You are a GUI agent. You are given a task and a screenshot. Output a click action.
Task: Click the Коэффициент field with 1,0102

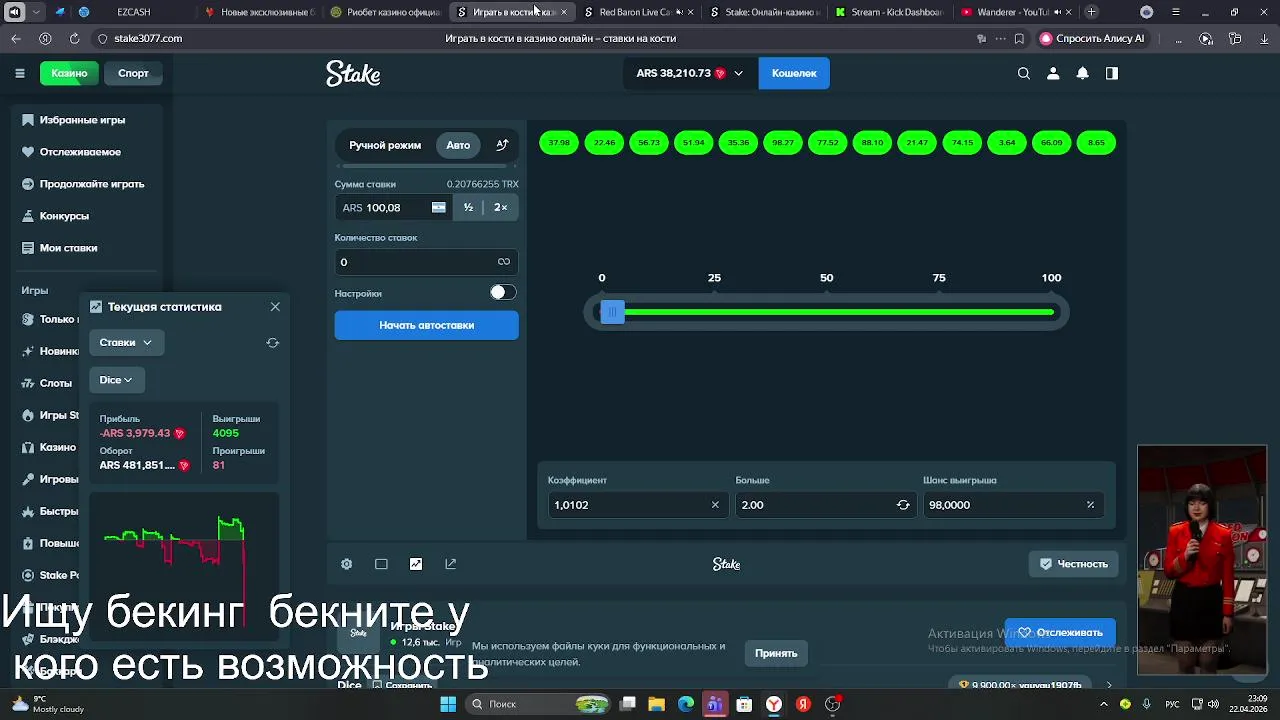(x=636, y=505)
